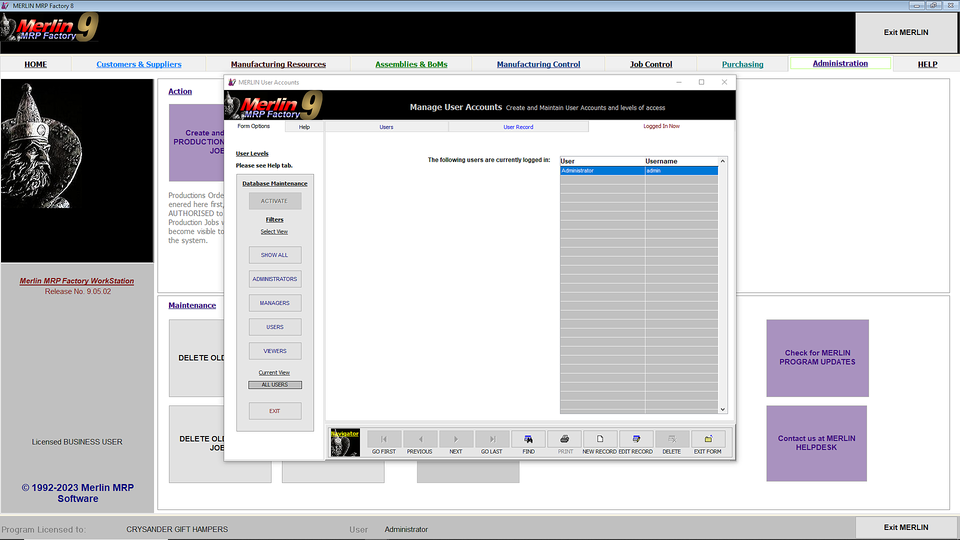Click the scroll down arrow of user list
This screenshot has width=960, height=540.
(723, 408)
